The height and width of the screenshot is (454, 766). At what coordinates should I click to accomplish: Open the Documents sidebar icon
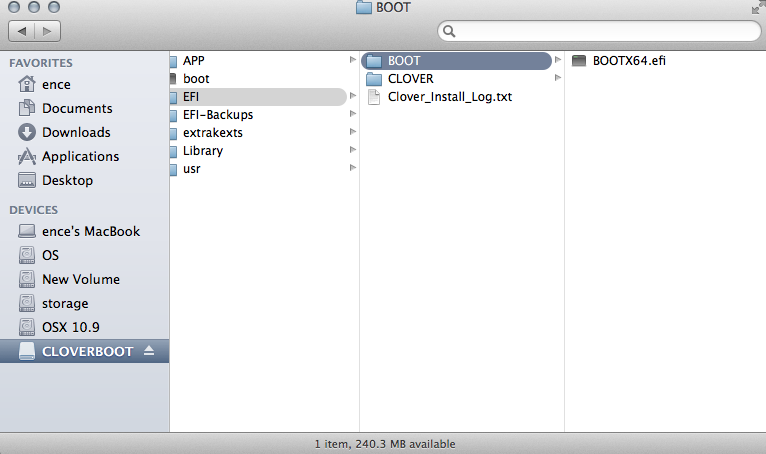coord(27,108)
